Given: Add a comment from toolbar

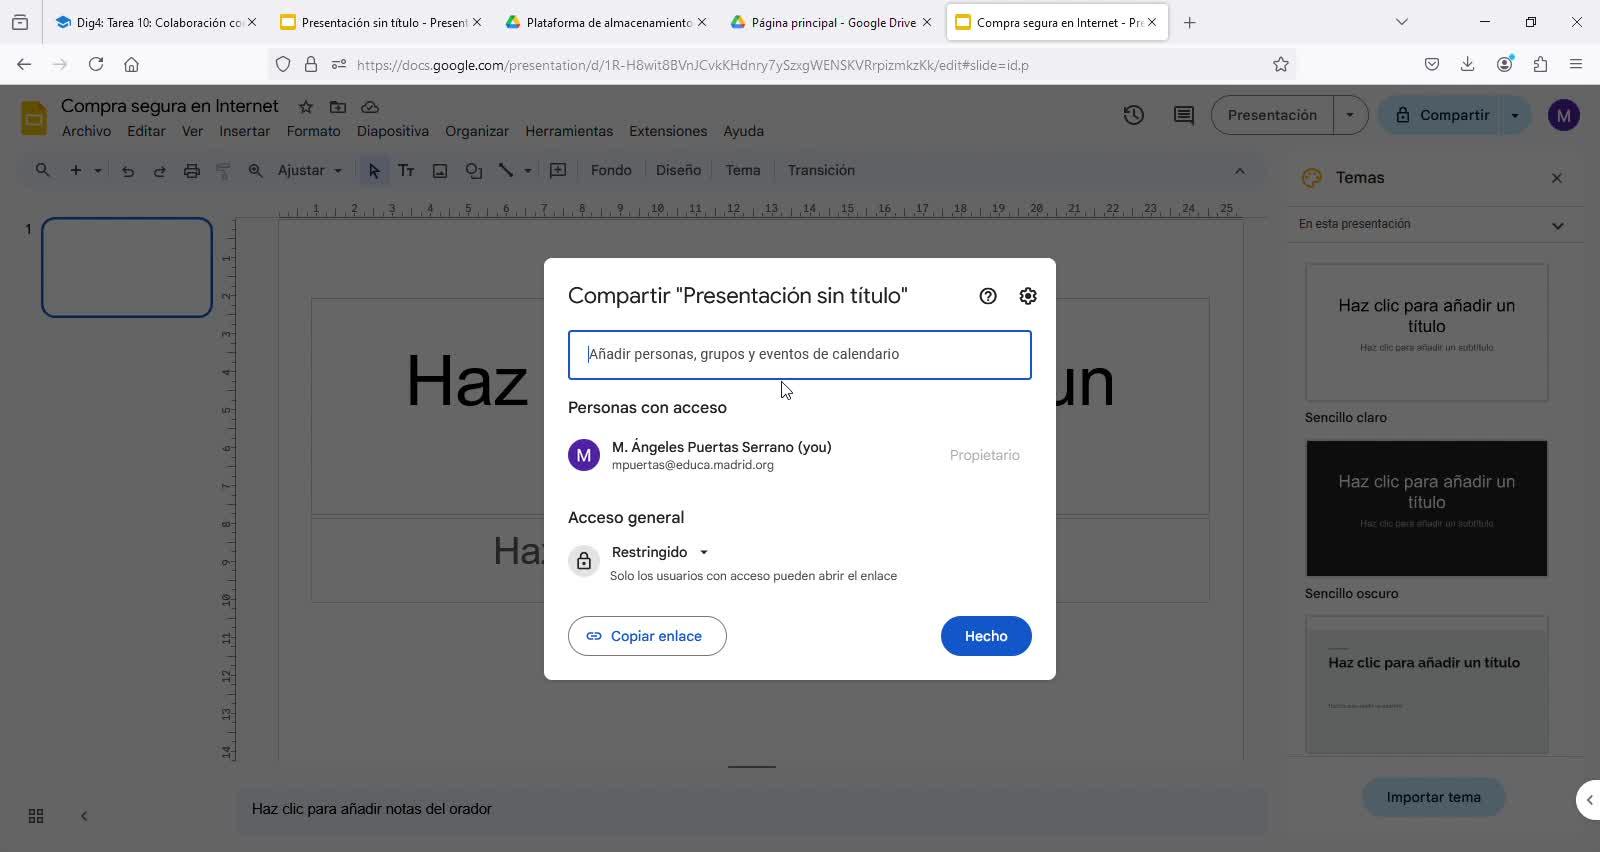Looking at the screenshot, I should (558, 171).
